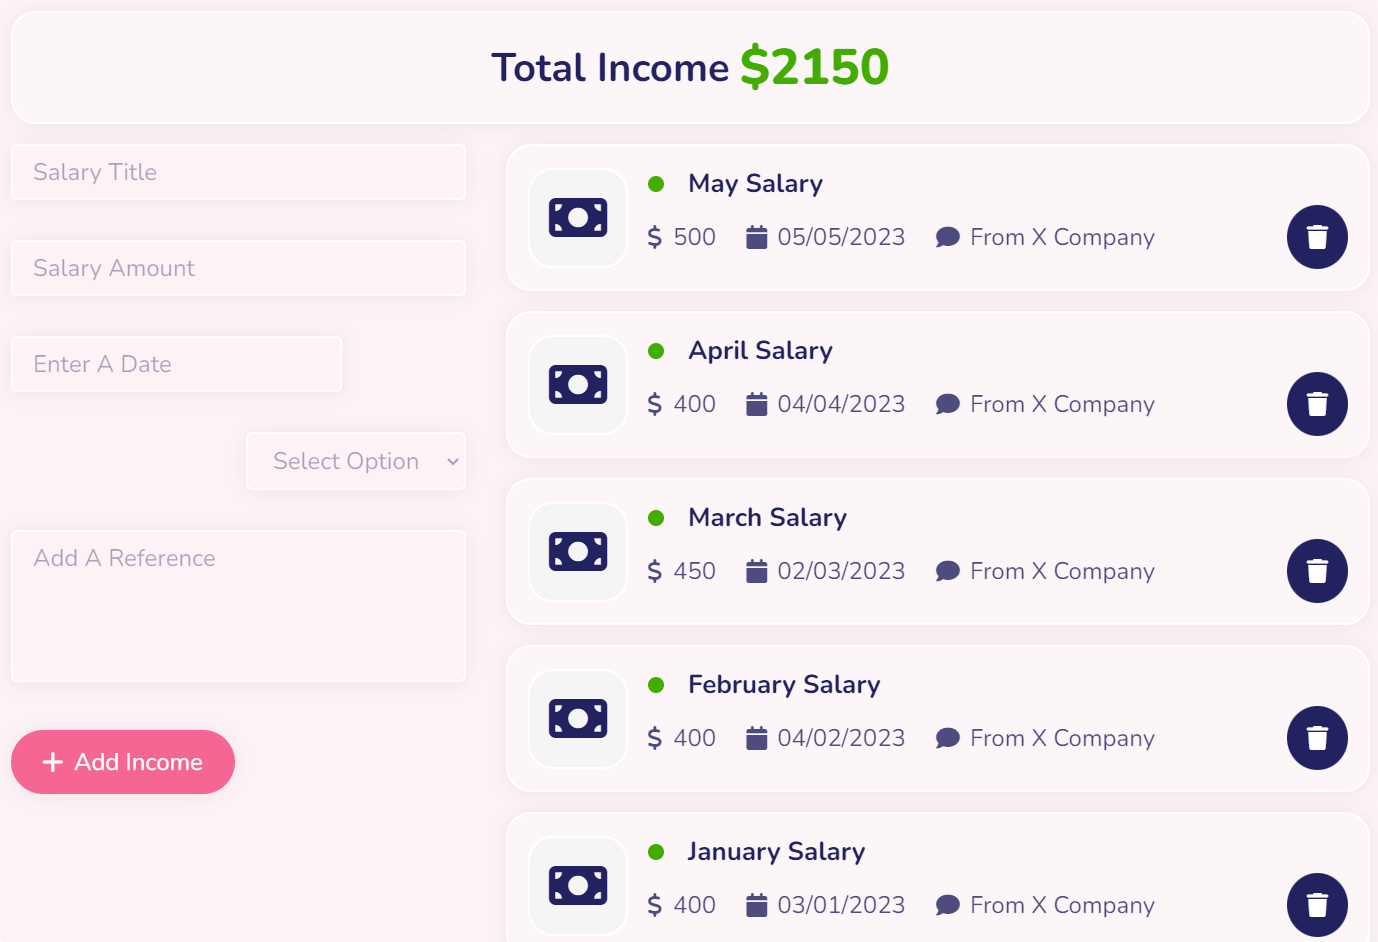This screenshot has width=1378, height=942.
Task: Click the calendar icon beside 04/04/2023
Action: tap(757, 404)
